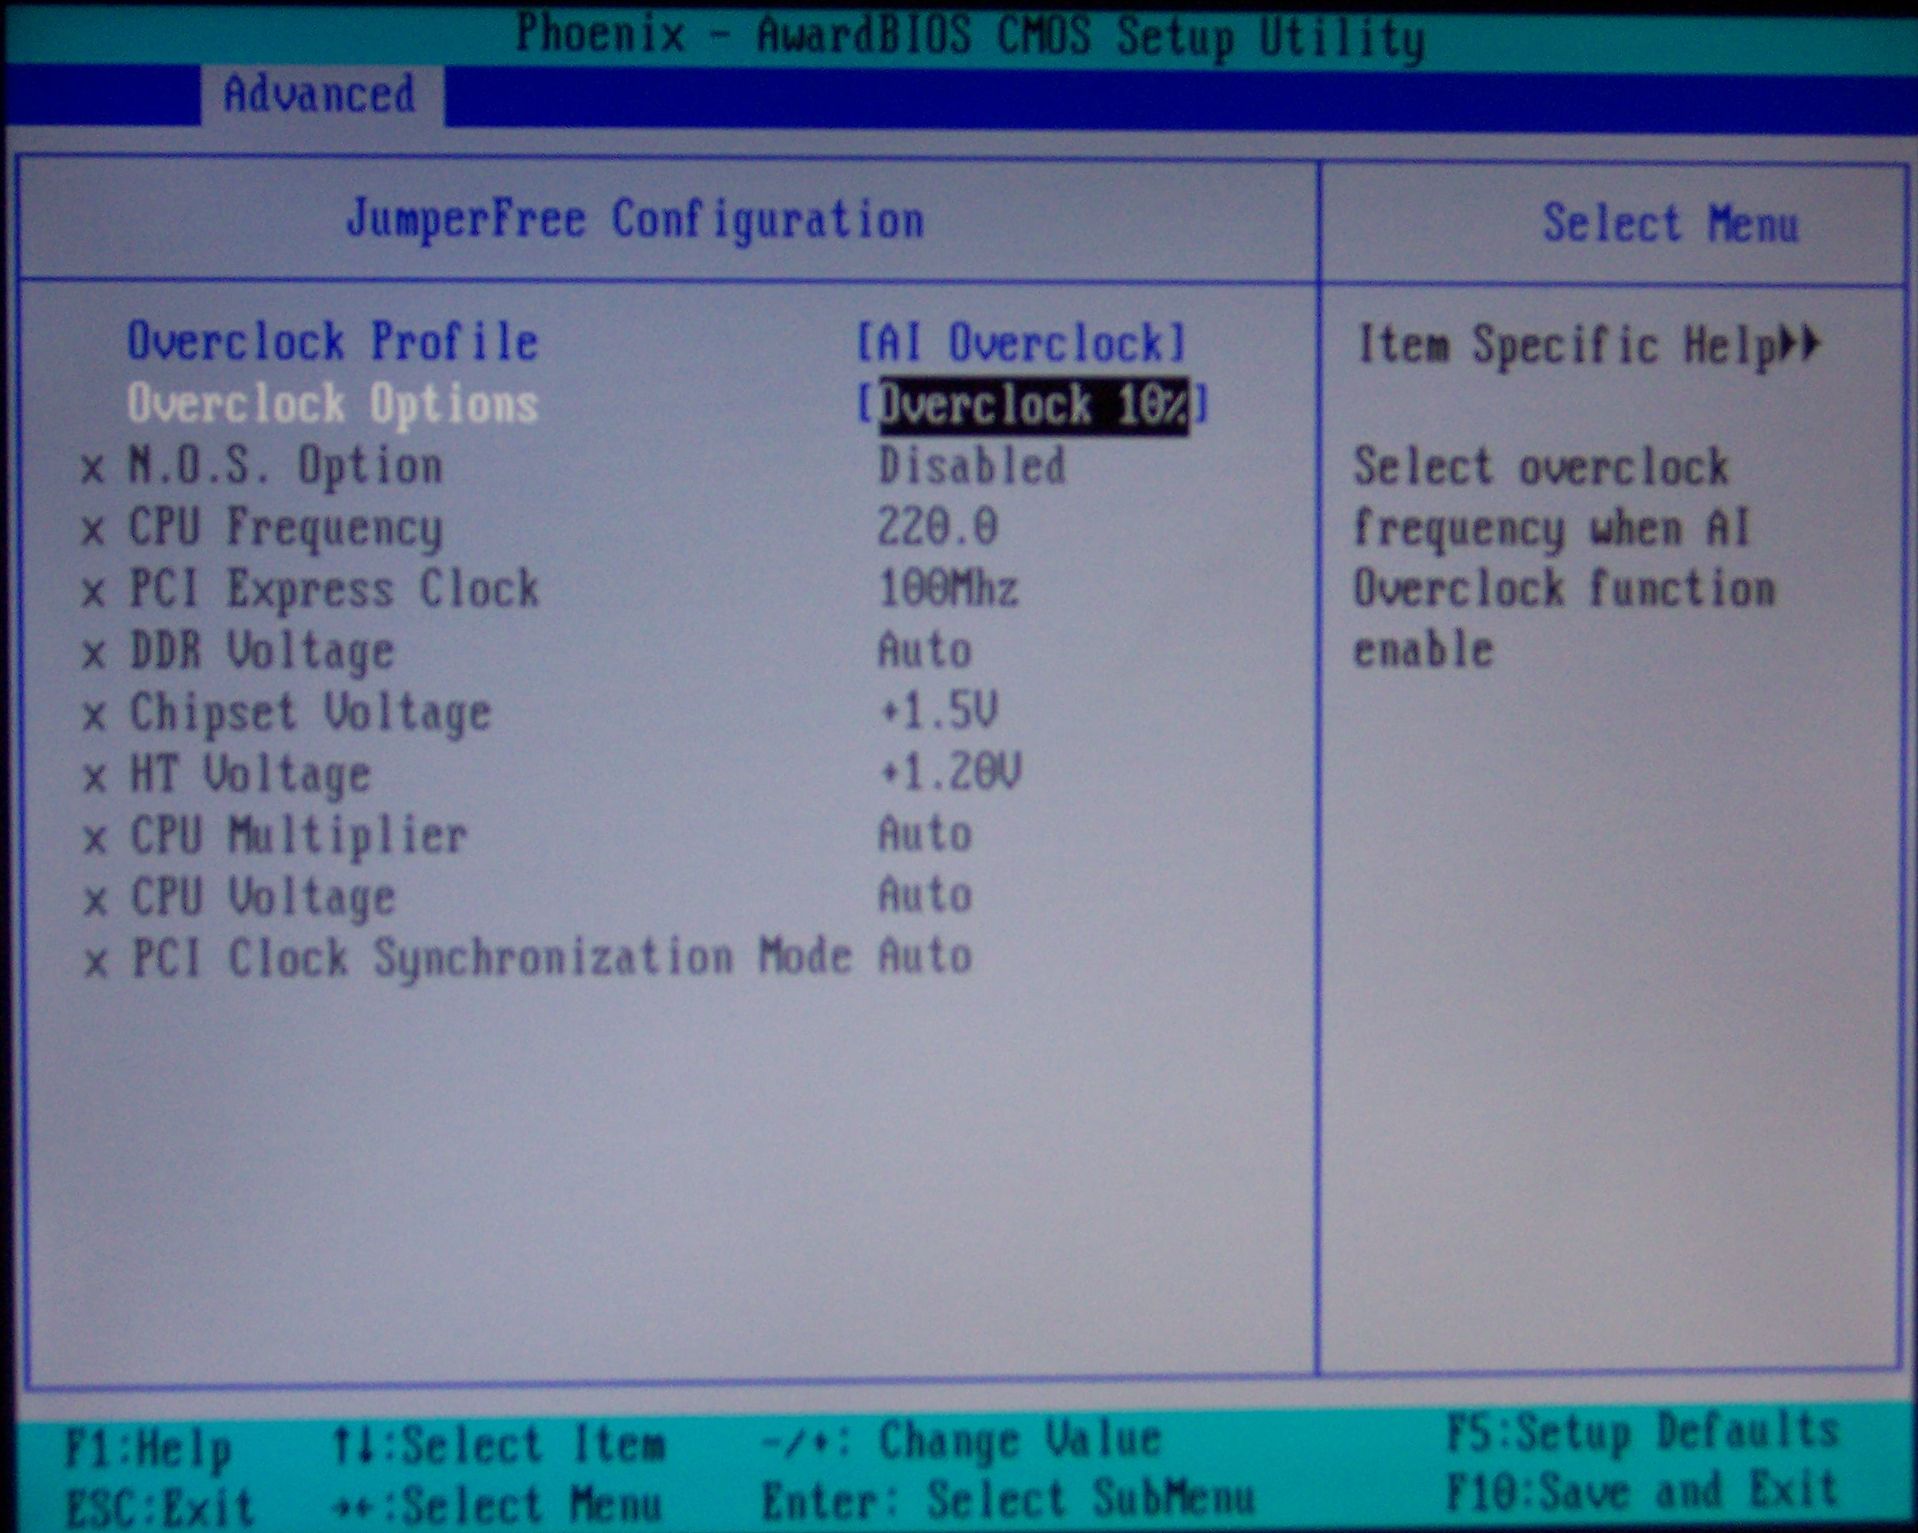This screenshot has height=1533, width=1918.
Task: Click the x marker beside HT Voltage
Action: [94, 777]
